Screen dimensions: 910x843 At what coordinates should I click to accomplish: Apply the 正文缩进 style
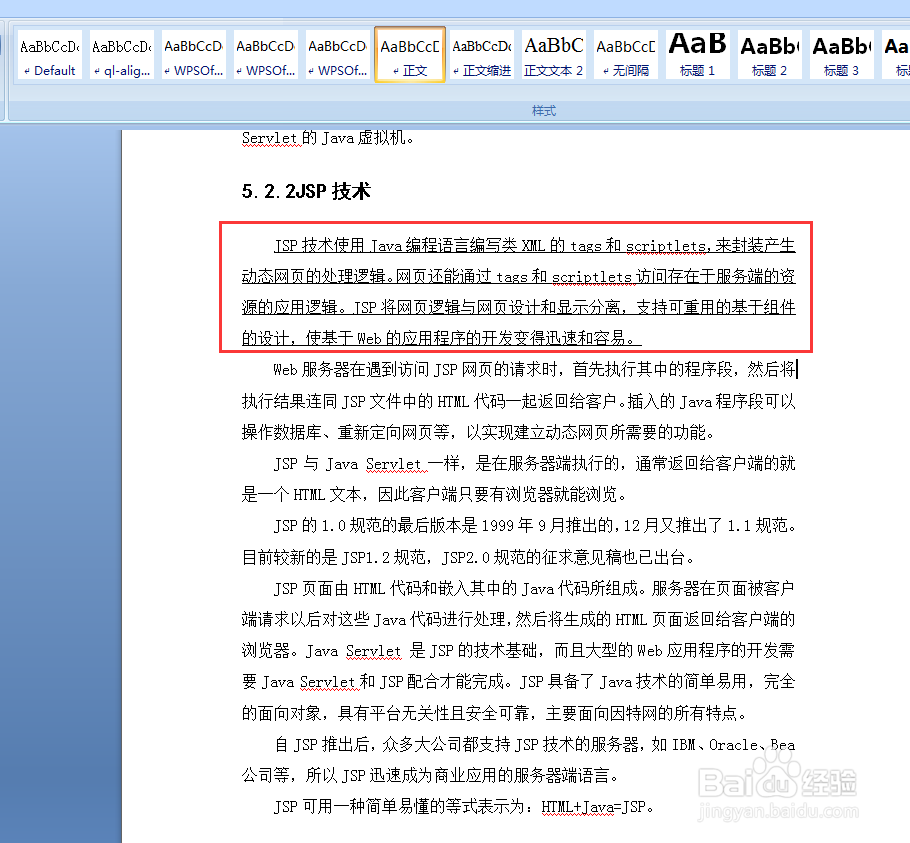coord(481,54)
